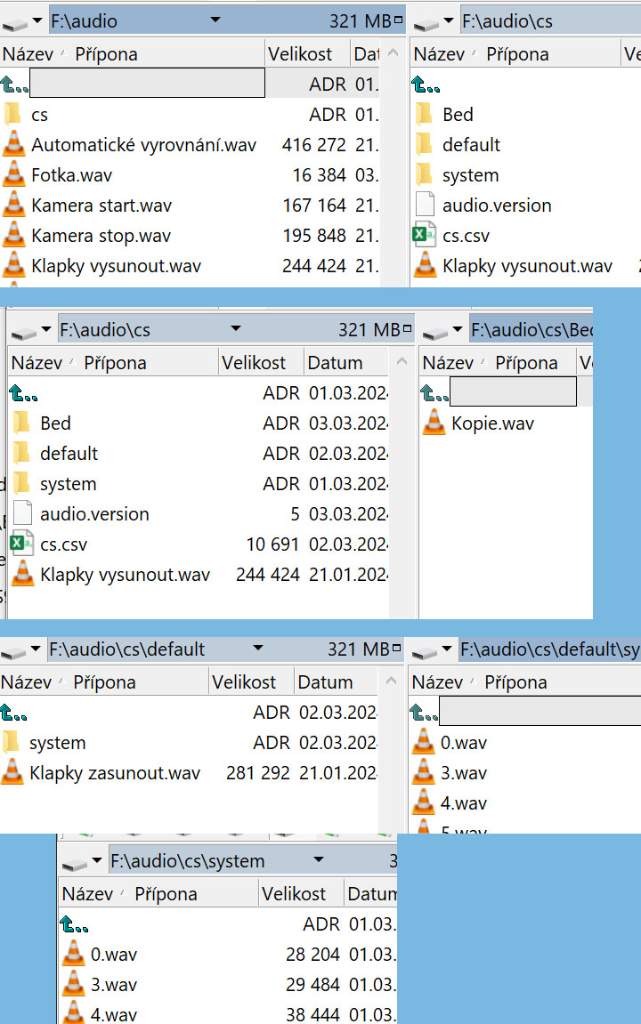Select the cs.csv Excel icon sized 10 691

pyautogui.click(x=21, y=545)
